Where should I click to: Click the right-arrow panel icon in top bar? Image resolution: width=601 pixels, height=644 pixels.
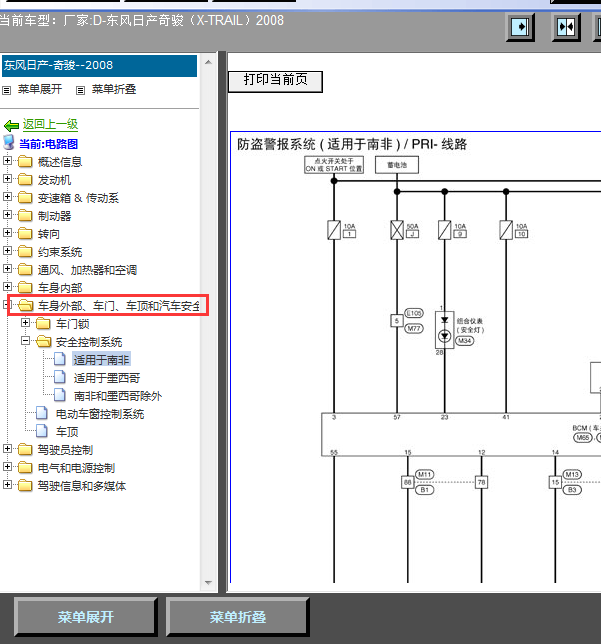(x=520, y=28)
